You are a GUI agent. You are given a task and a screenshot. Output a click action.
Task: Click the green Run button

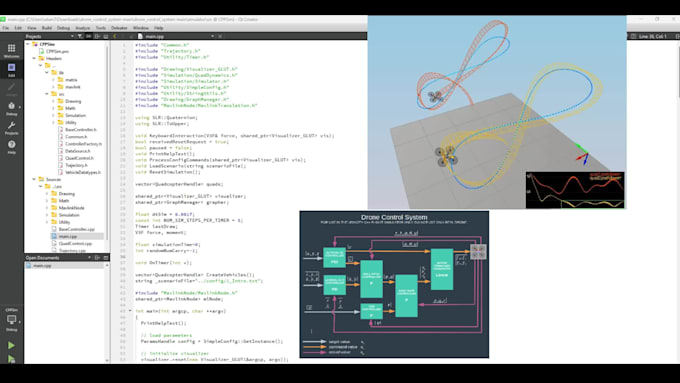point(11,345)
